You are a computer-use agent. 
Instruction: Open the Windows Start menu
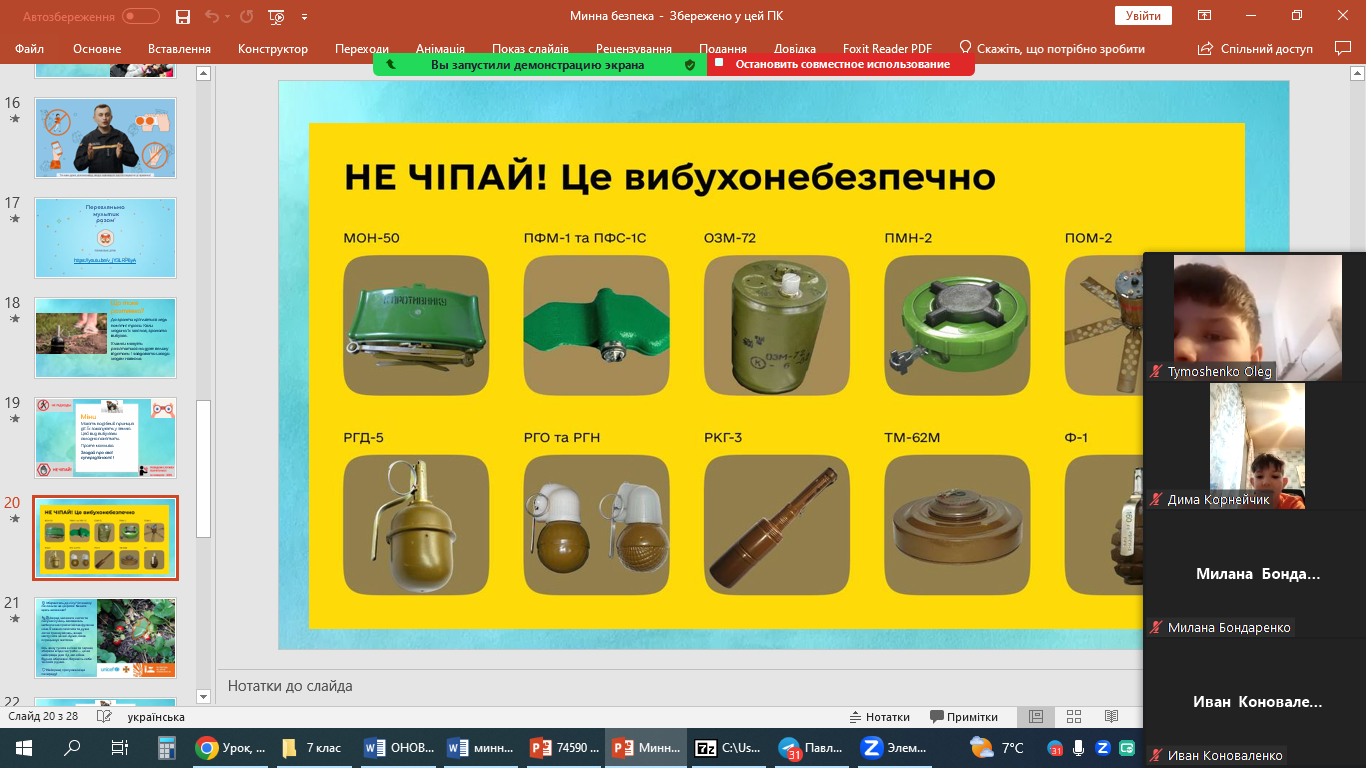pyautogui.click(x=24, y=747)
